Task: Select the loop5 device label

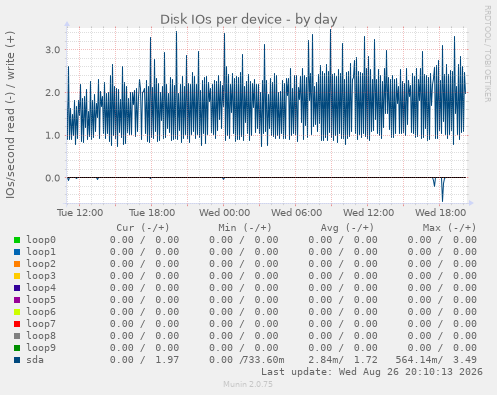Action: click(41, 300)
